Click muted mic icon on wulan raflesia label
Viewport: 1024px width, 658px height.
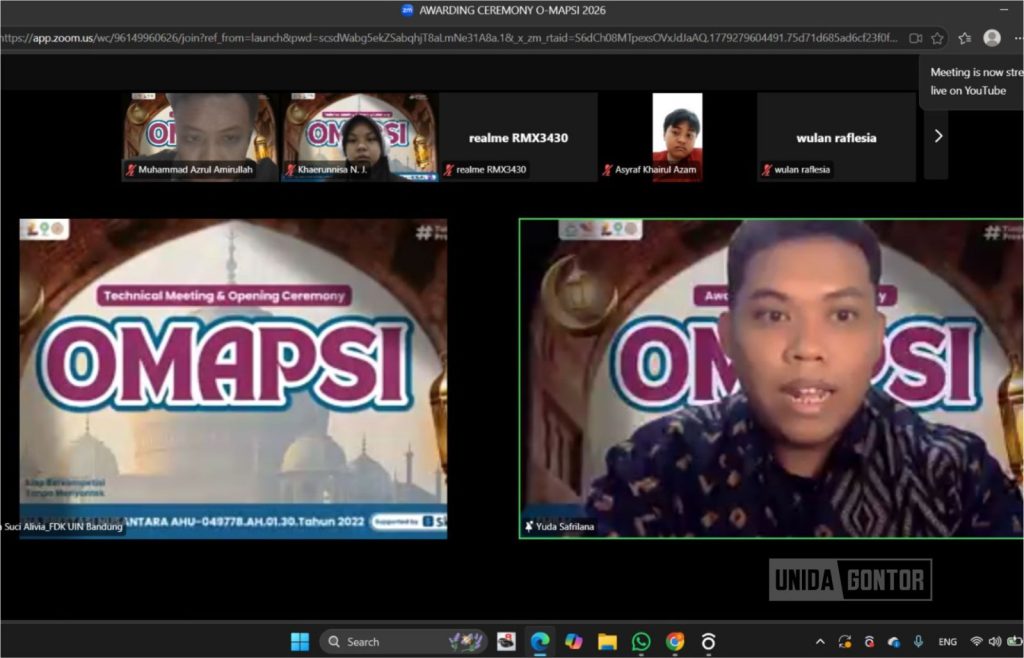click(x=767, y=170)
